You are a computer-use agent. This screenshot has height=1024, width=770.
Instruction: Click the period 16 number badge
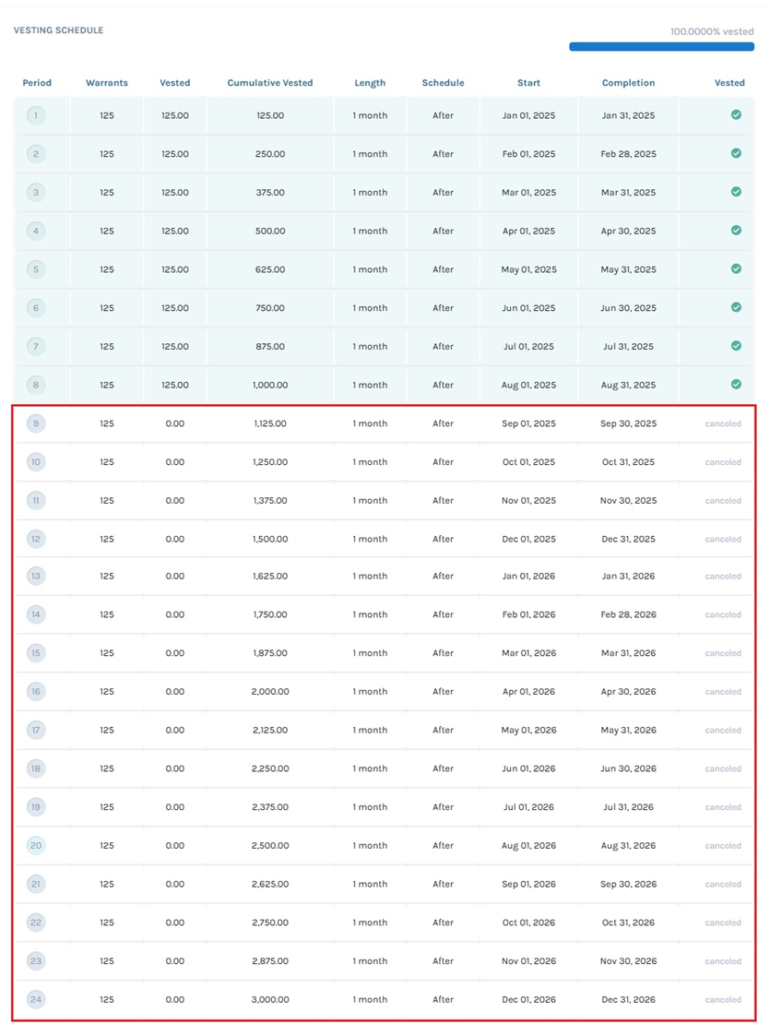tap(36, 692)
